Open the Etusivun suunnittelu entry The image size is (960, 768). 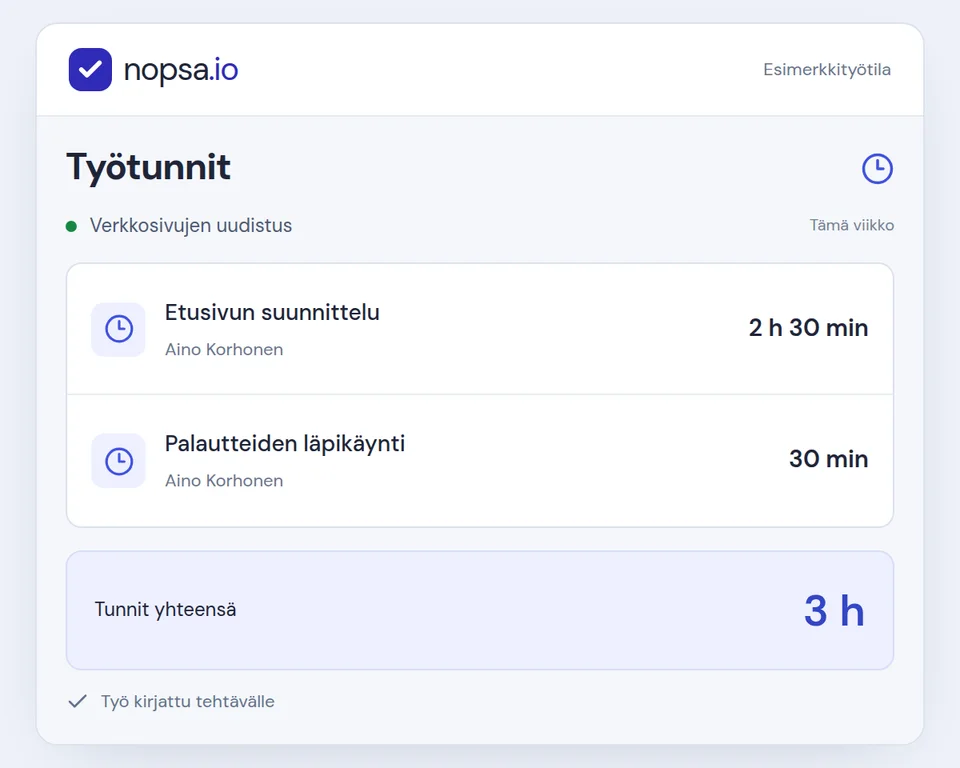pos(272,313)
